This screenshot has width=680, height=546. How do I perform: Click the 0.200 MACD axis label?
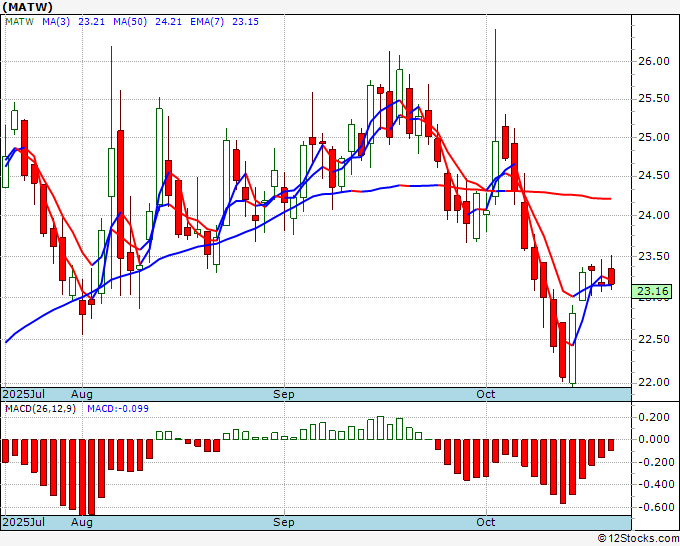point(654,418)
